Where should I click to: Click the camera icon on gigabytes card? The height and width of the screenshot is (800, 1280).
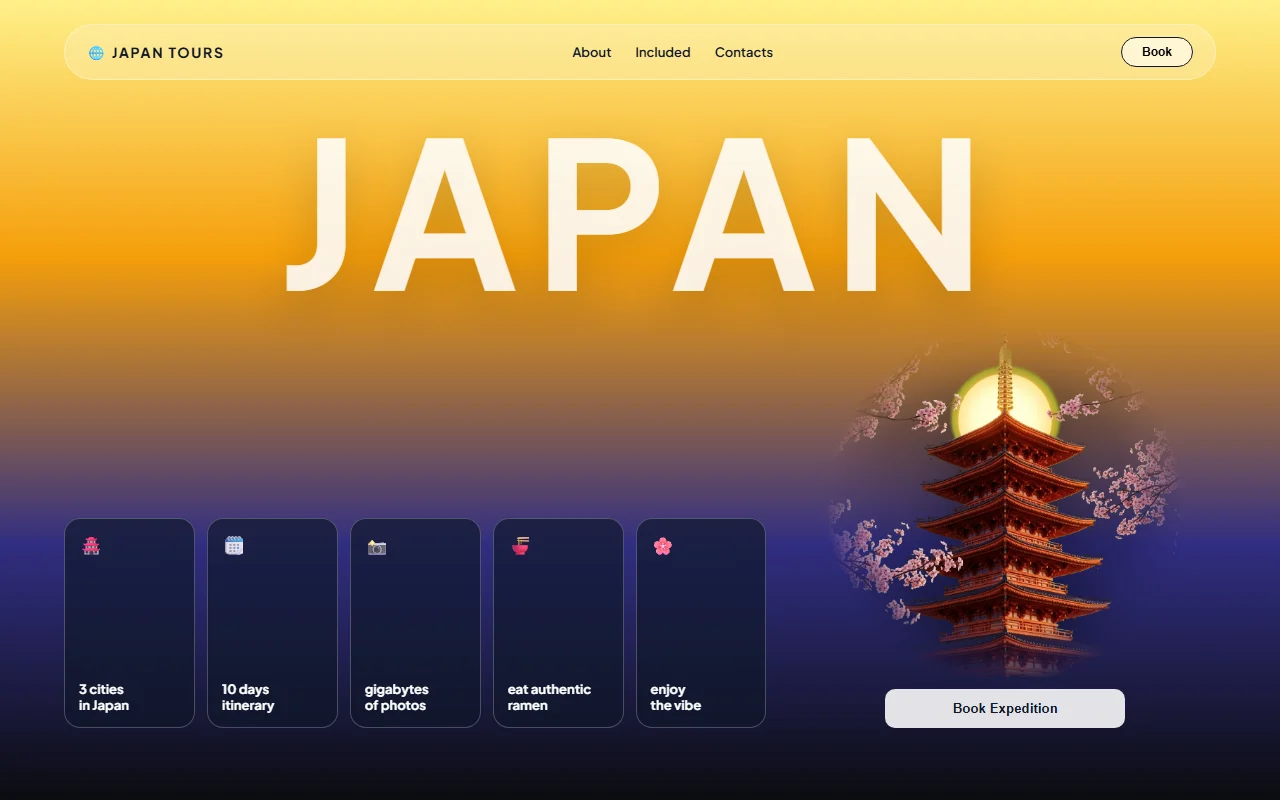coord(377,547)
